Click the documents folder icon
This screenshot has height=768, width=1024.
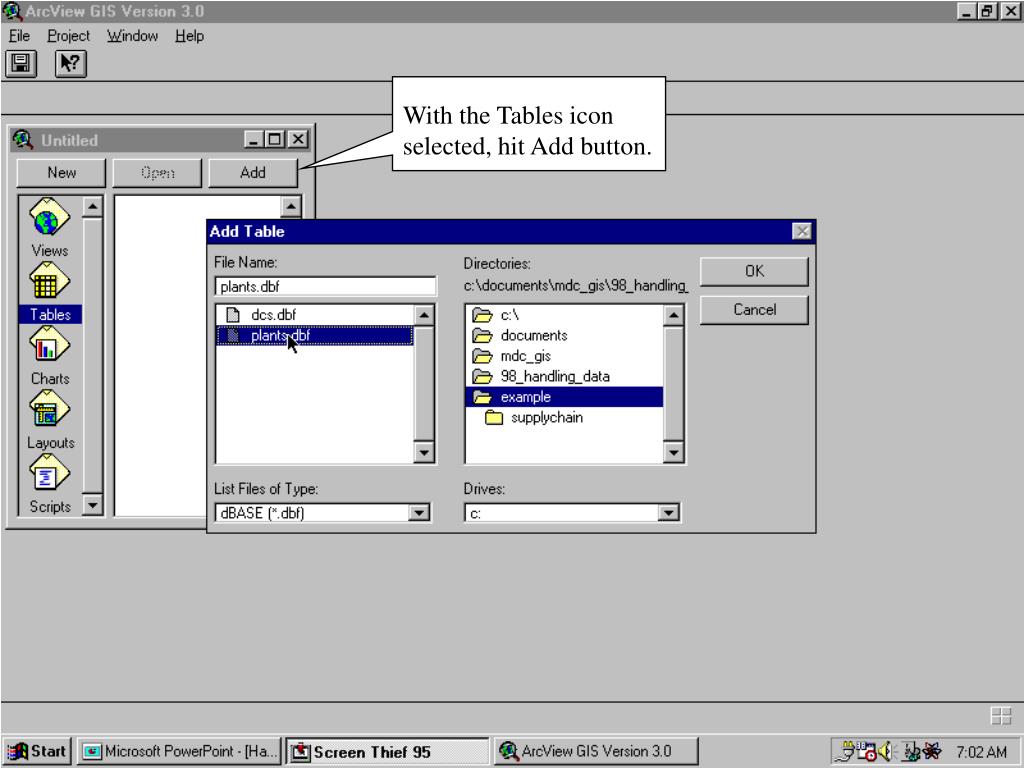[483, 336]
